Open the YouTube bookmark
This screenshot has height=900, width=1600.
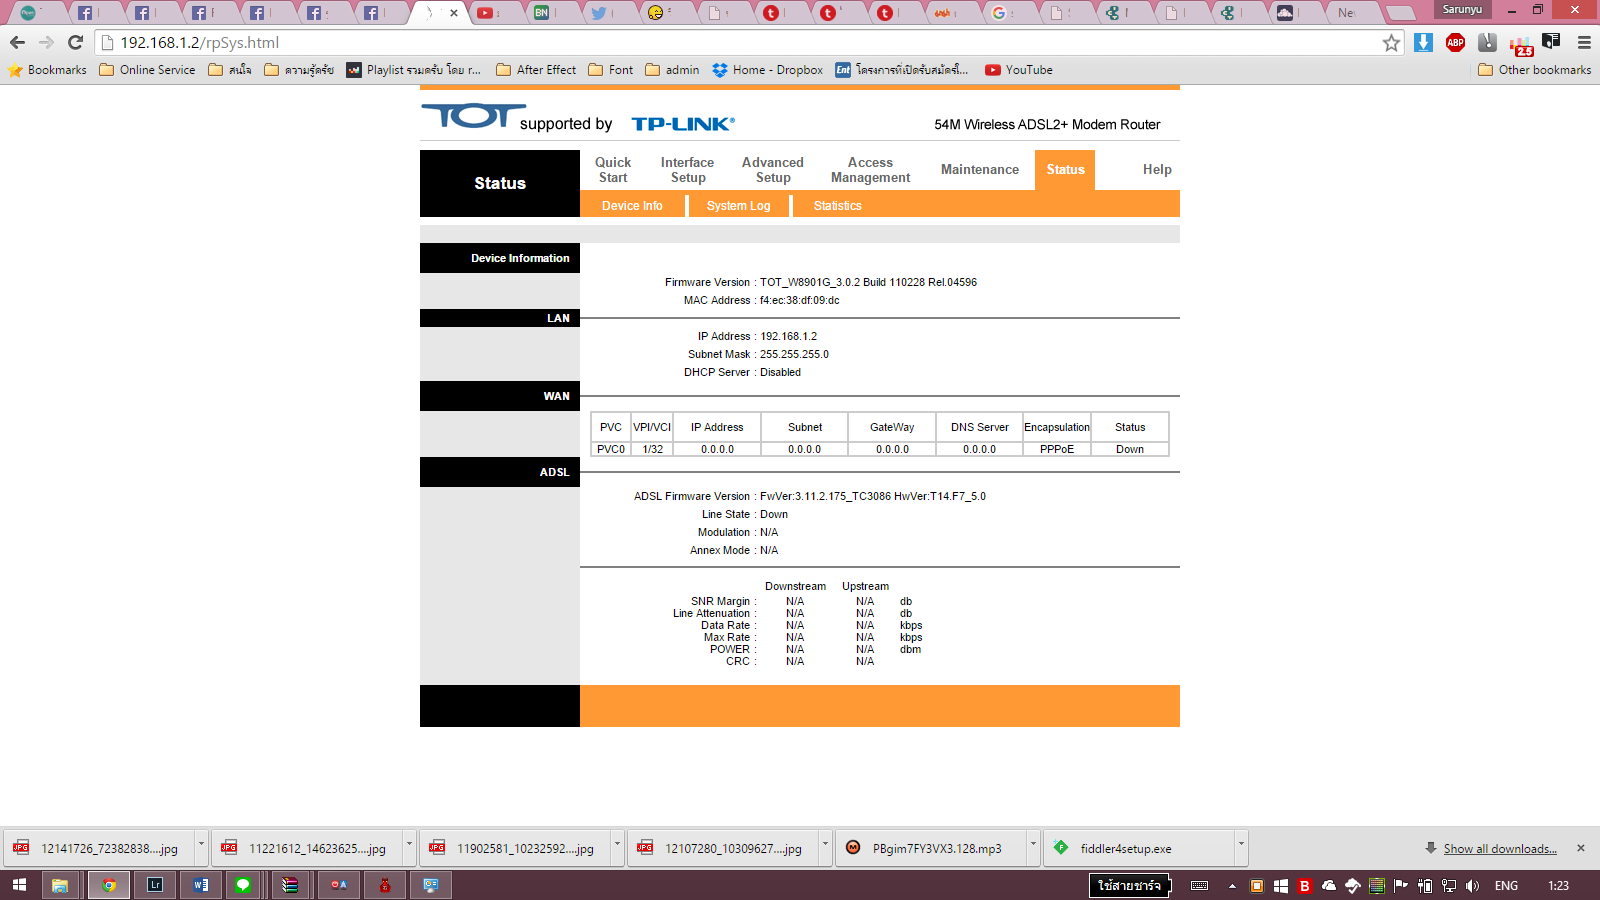1018,70
